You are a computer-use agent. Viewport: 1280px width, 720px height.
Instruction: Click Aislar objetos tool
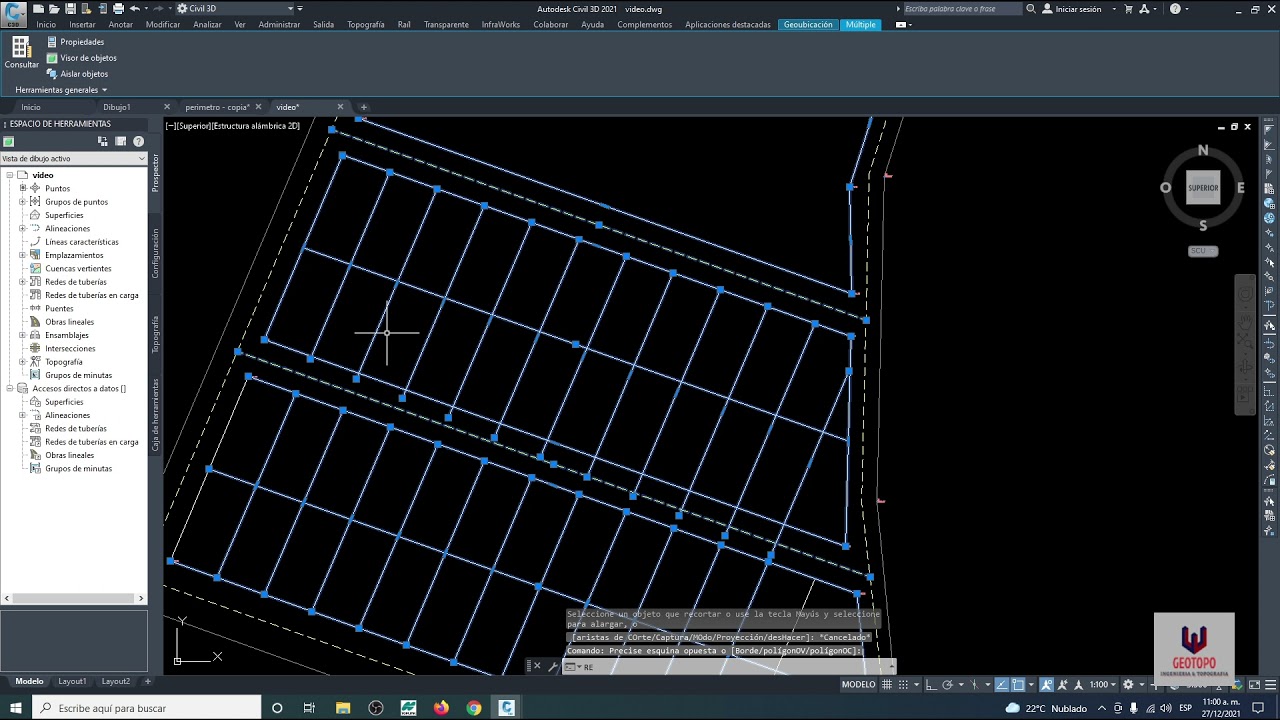(x=77, y=74)
